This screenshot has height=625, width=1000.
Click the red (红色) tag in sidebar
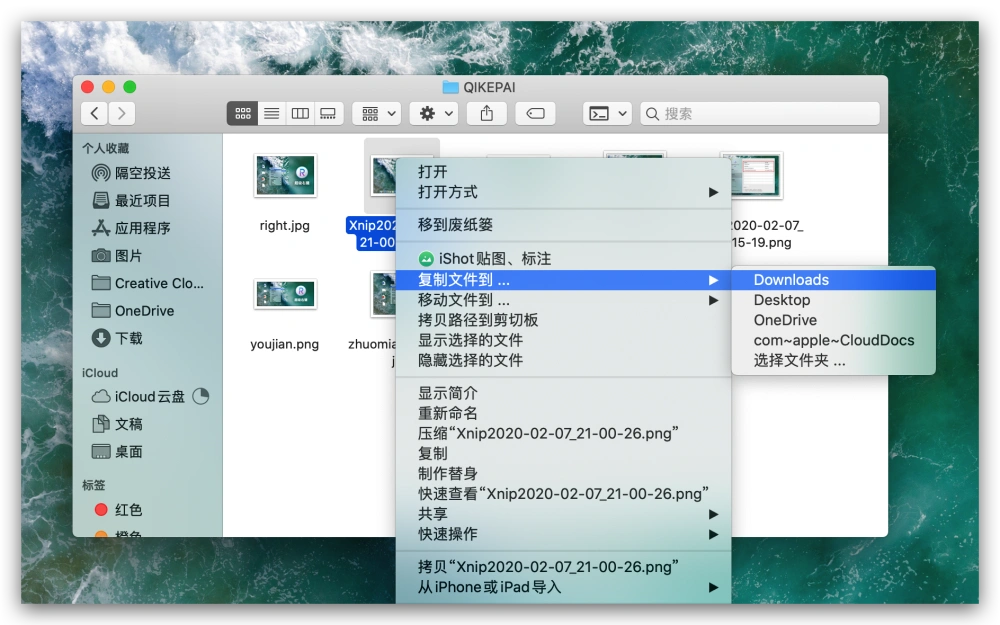(128, 510)
